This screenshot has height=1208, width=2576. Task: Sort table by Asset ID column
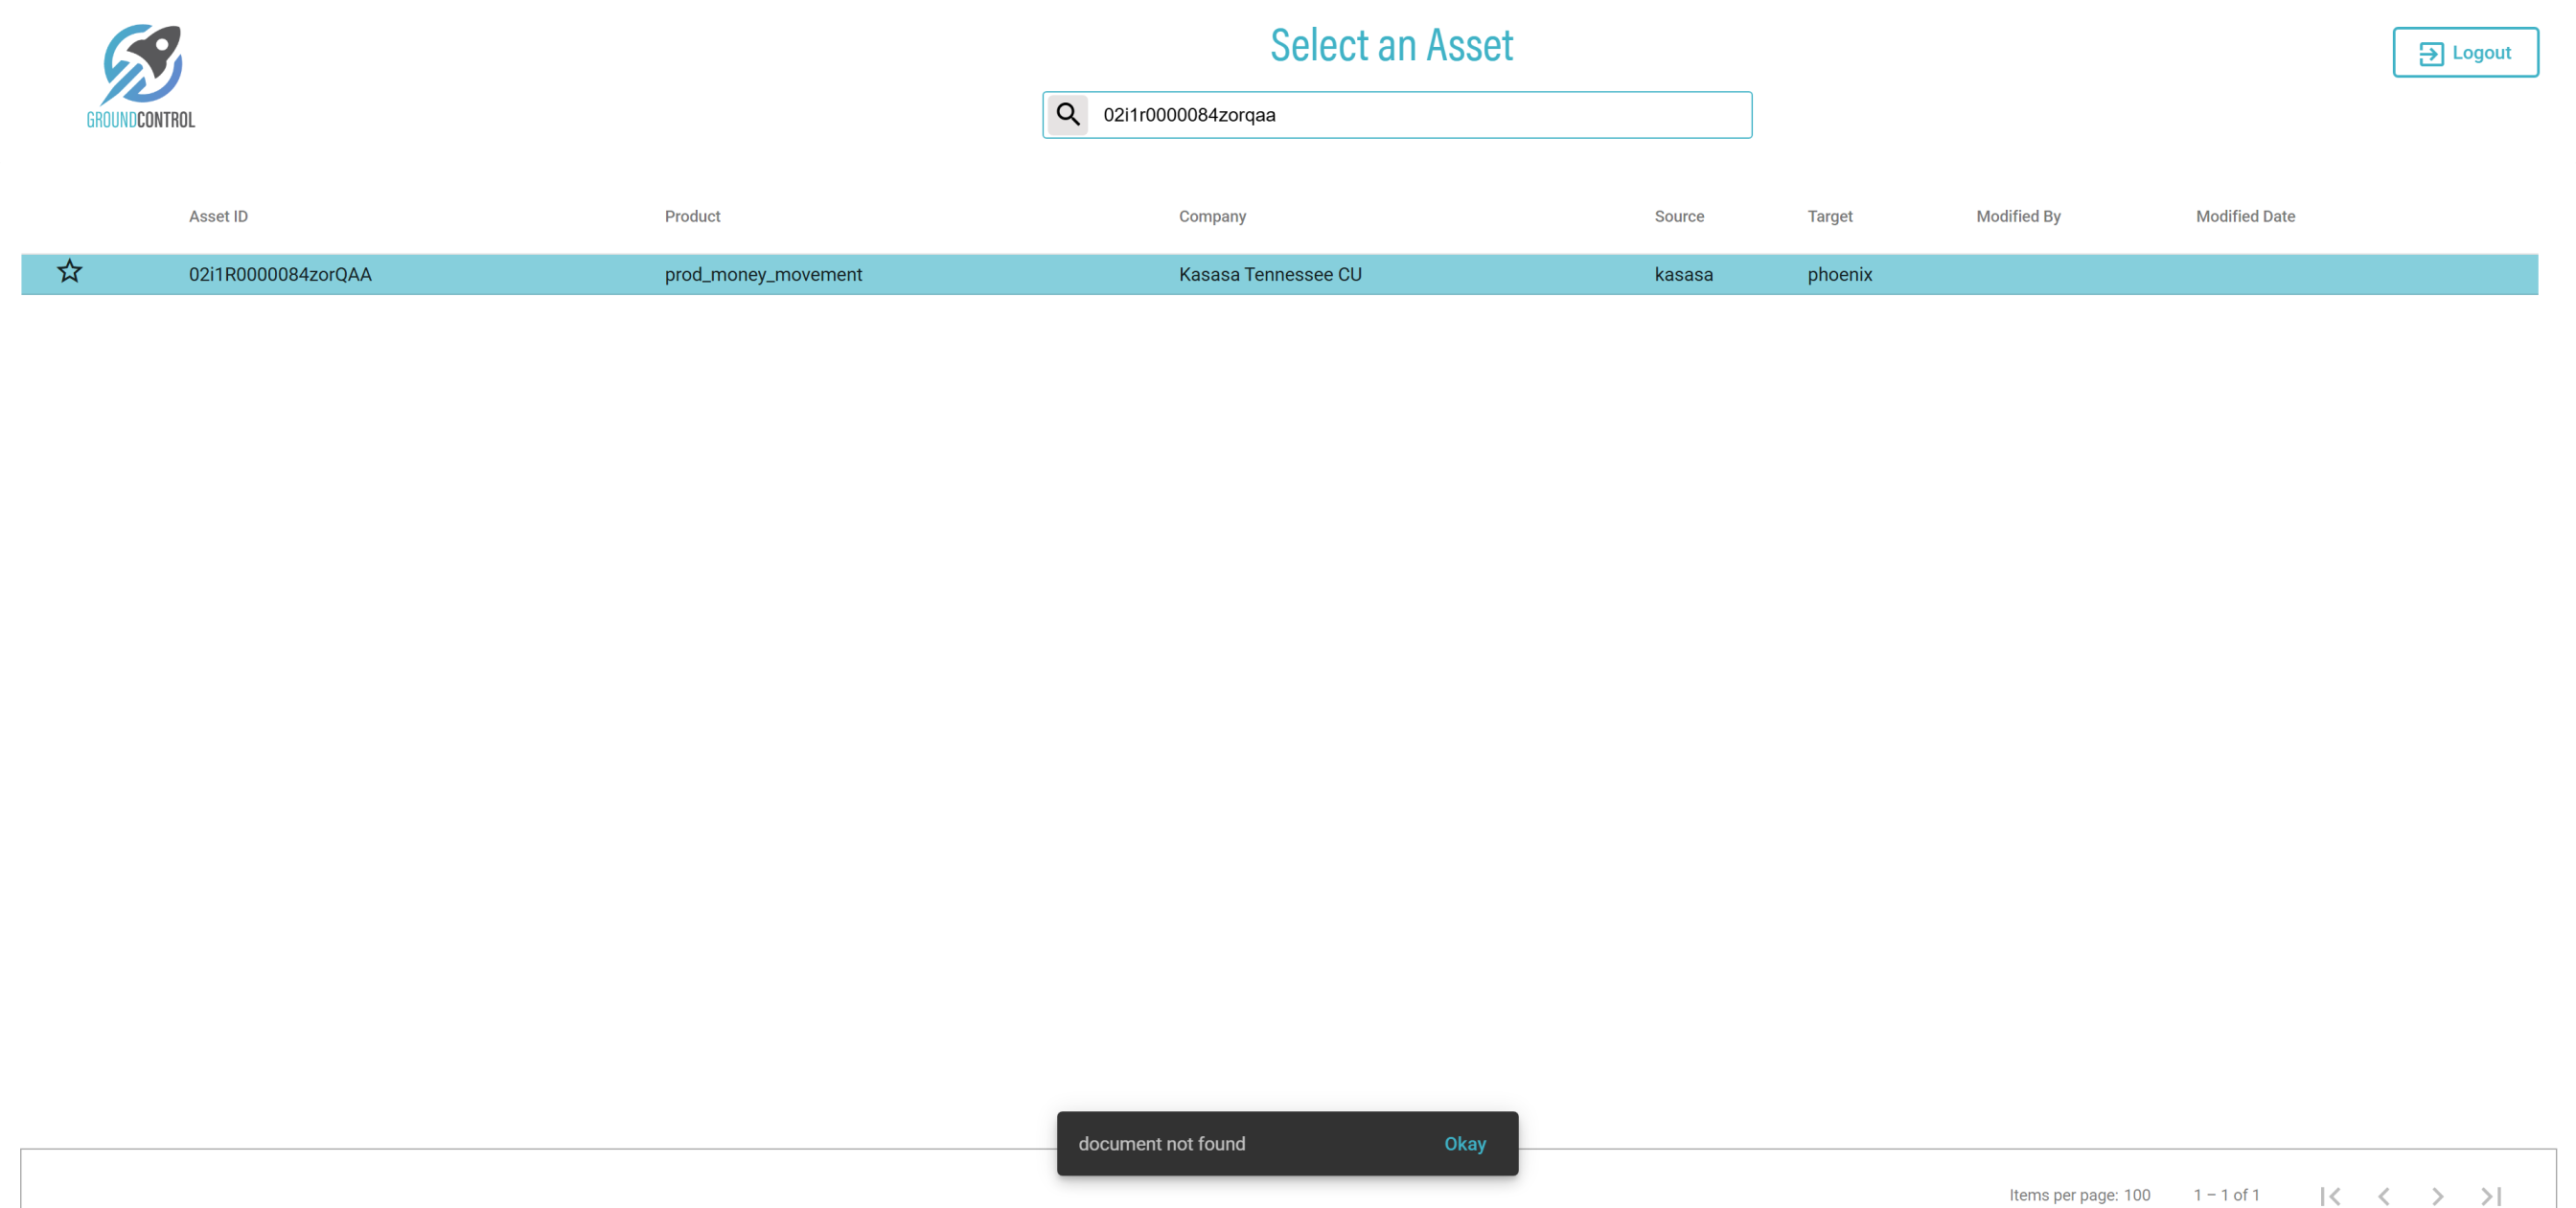click(x=218, y=216)
